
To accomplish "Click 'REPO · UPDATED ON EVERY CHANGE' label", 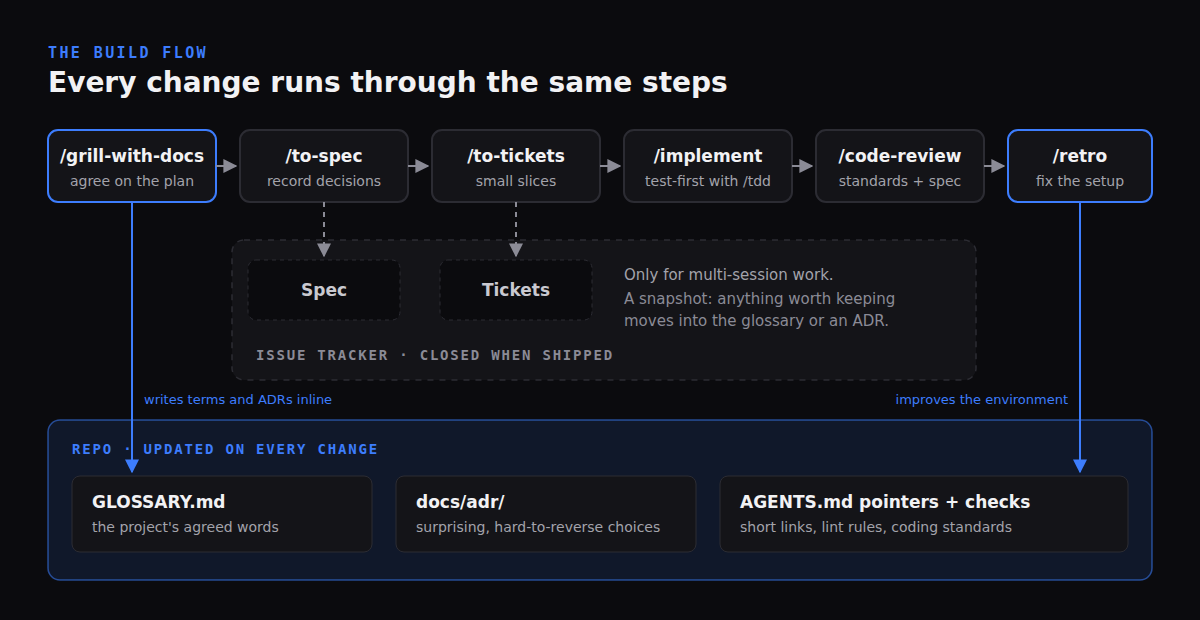I will tap(225, 449).
